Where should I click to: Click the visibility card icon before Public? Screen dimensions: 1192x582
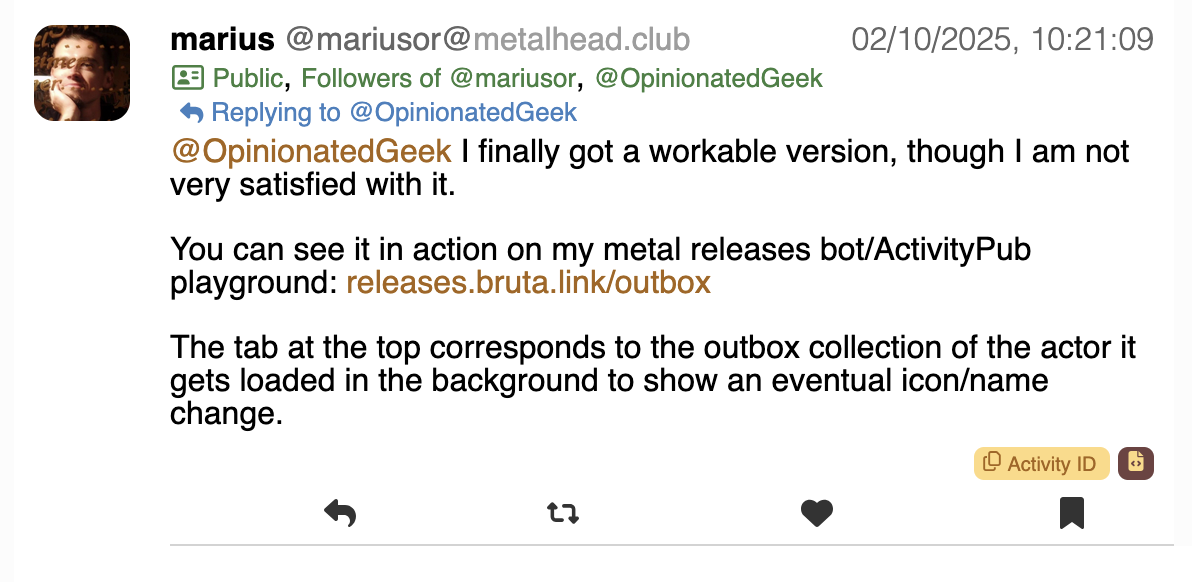click(x=188, y=77)
